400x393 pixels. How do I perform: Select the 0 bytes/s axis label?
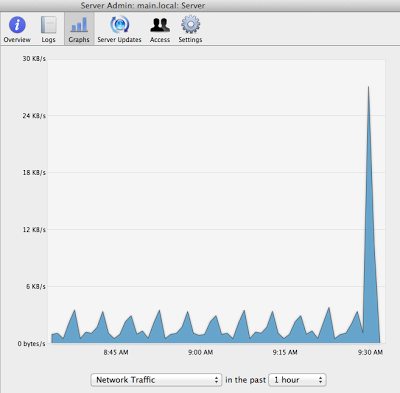pyautogui.click(x=32, y=343)
